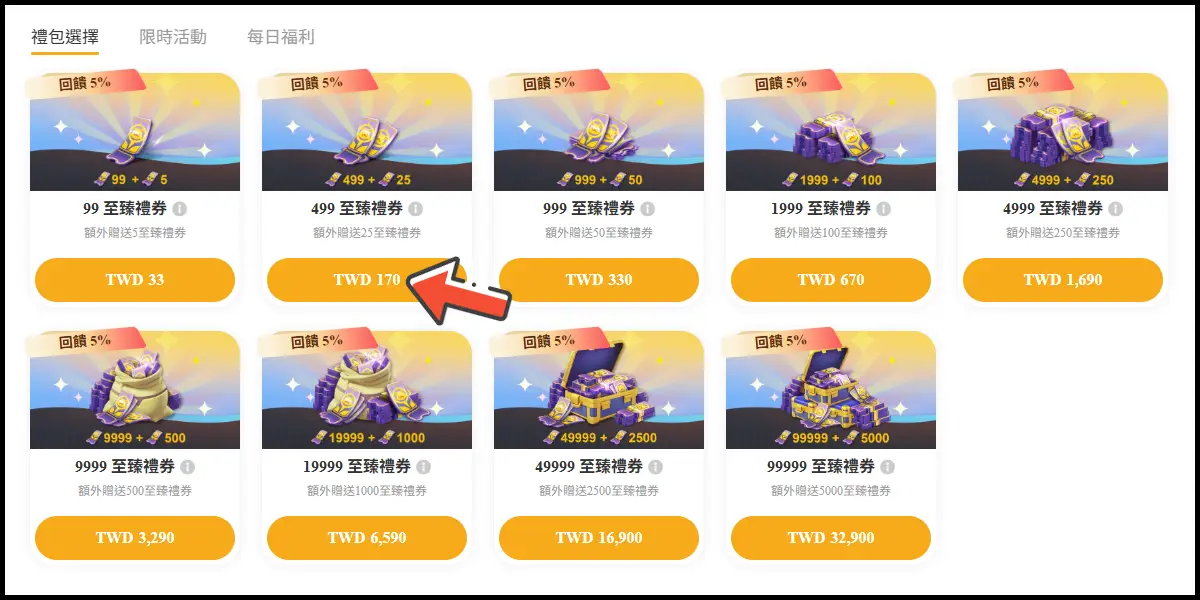Select the 9999 + 500 sack thumbnail
1200x600 pixels.
135,389
